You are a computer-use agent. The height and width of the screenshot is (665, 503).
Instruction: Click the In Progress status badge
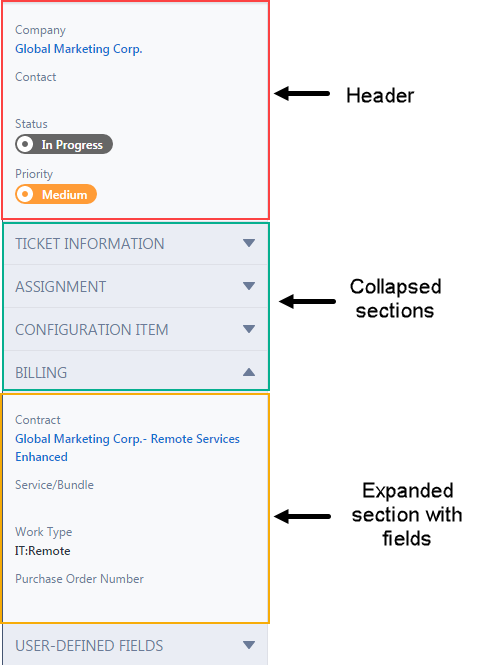coord(64,144)
